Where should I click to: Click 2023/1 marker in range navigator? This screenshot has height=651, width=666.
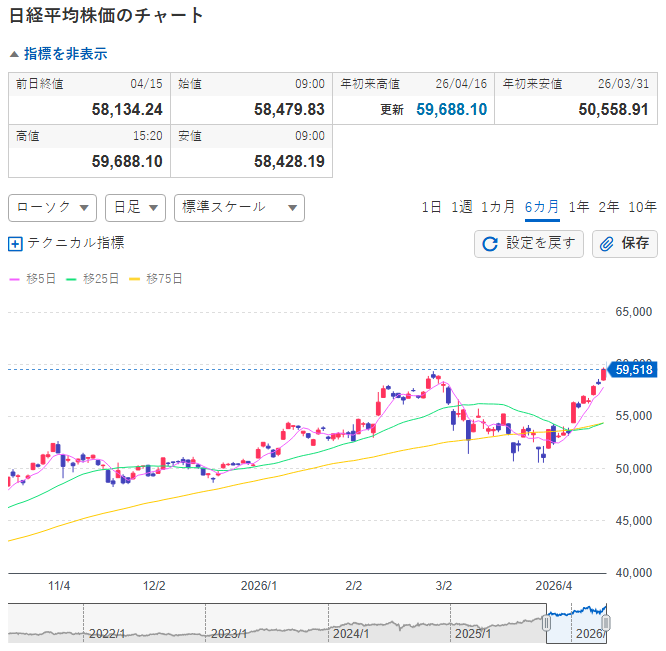pos(229,634)
